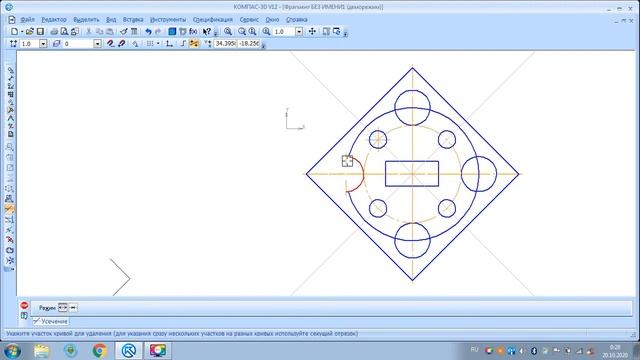Open the Файл menu
The image size is (640, 360).
pyautogui.click(x=27, y=20)
